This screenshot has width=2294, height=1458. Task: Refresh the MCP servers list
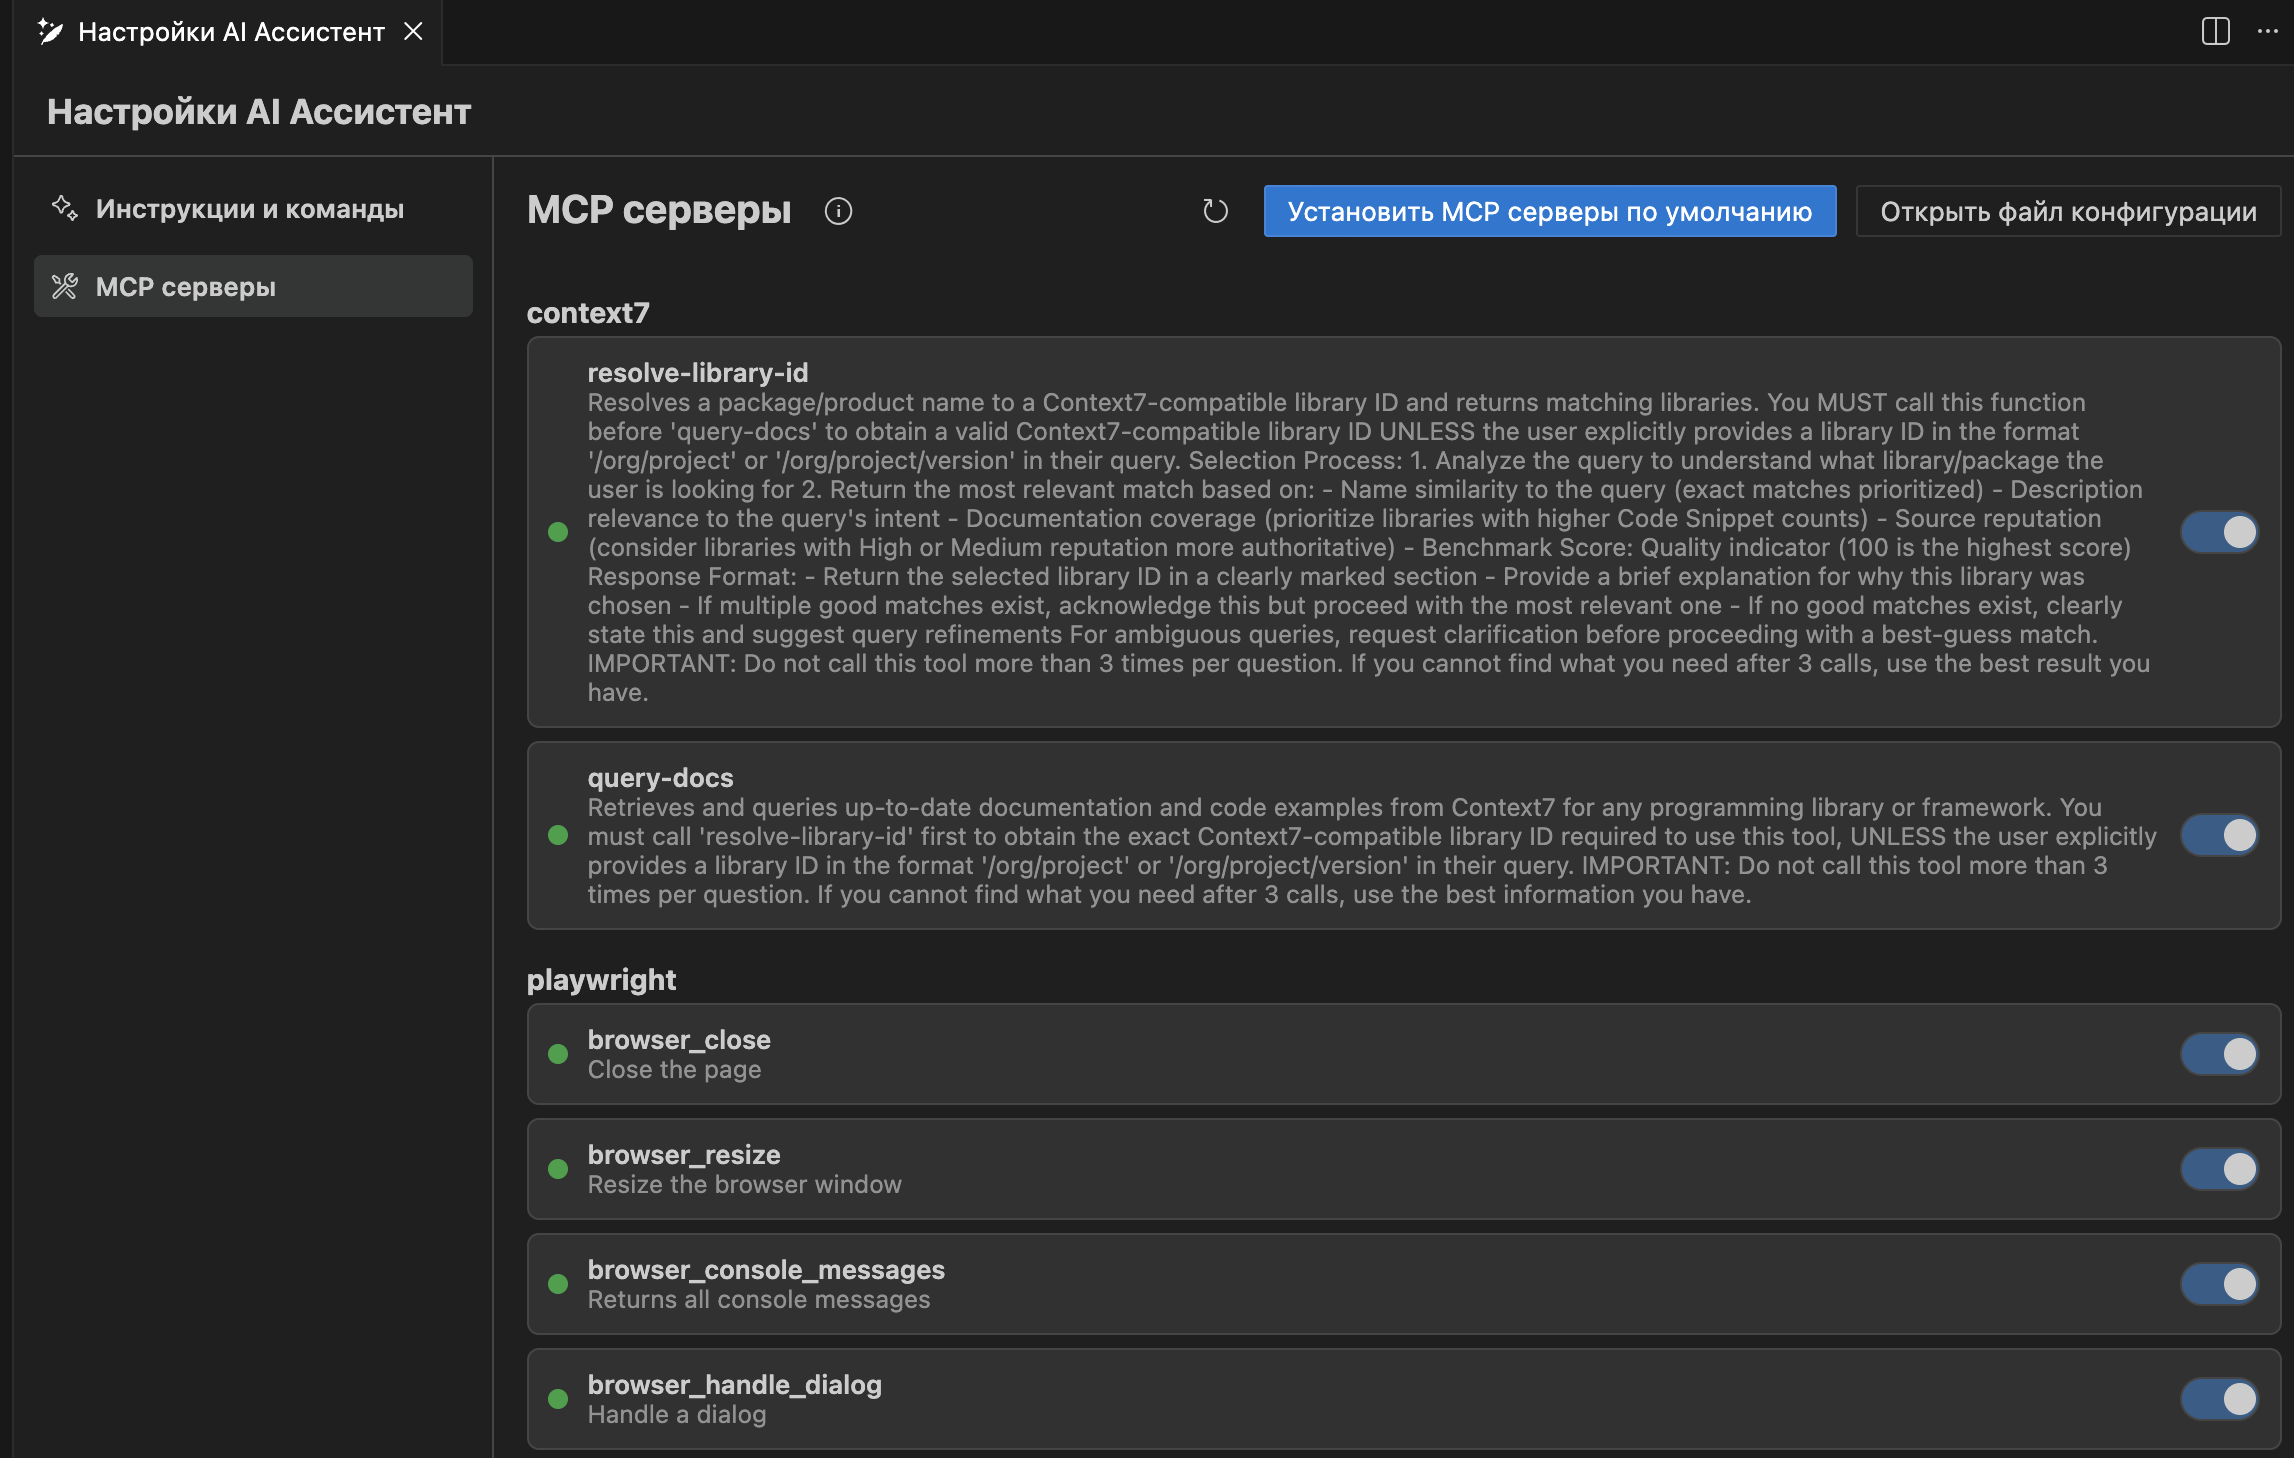[x=1215, y=211]
